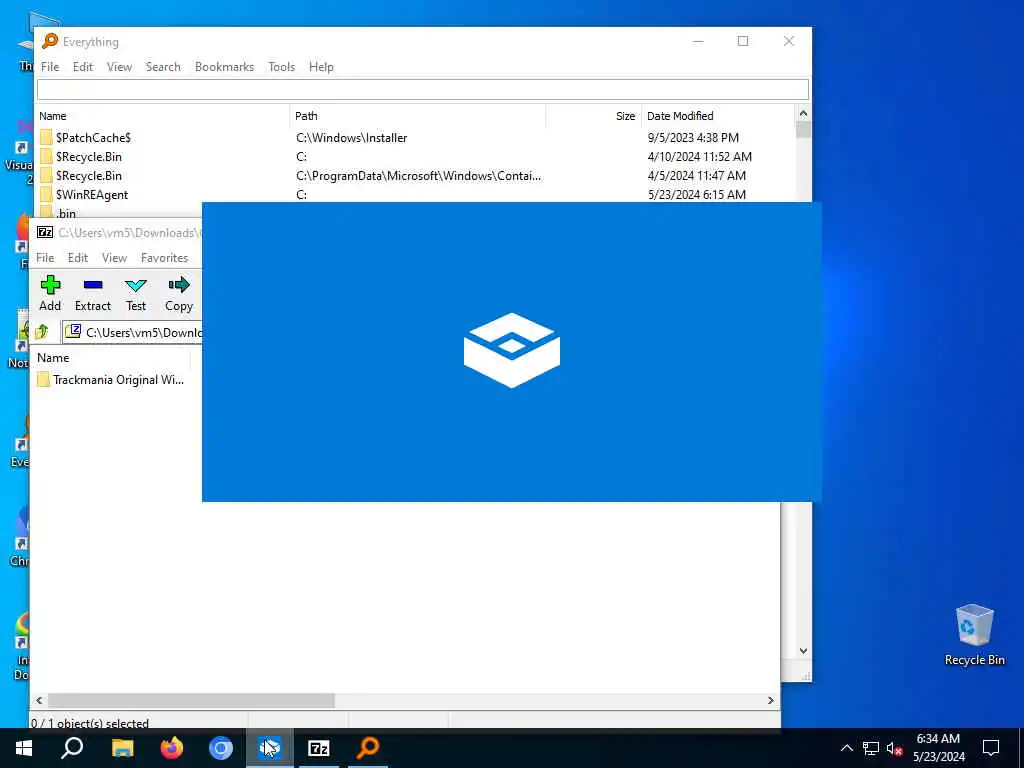The height and width of the screenshot is (768, 1024).
Task: Click the Extract icon in 7-Zip
Action: 93,285
